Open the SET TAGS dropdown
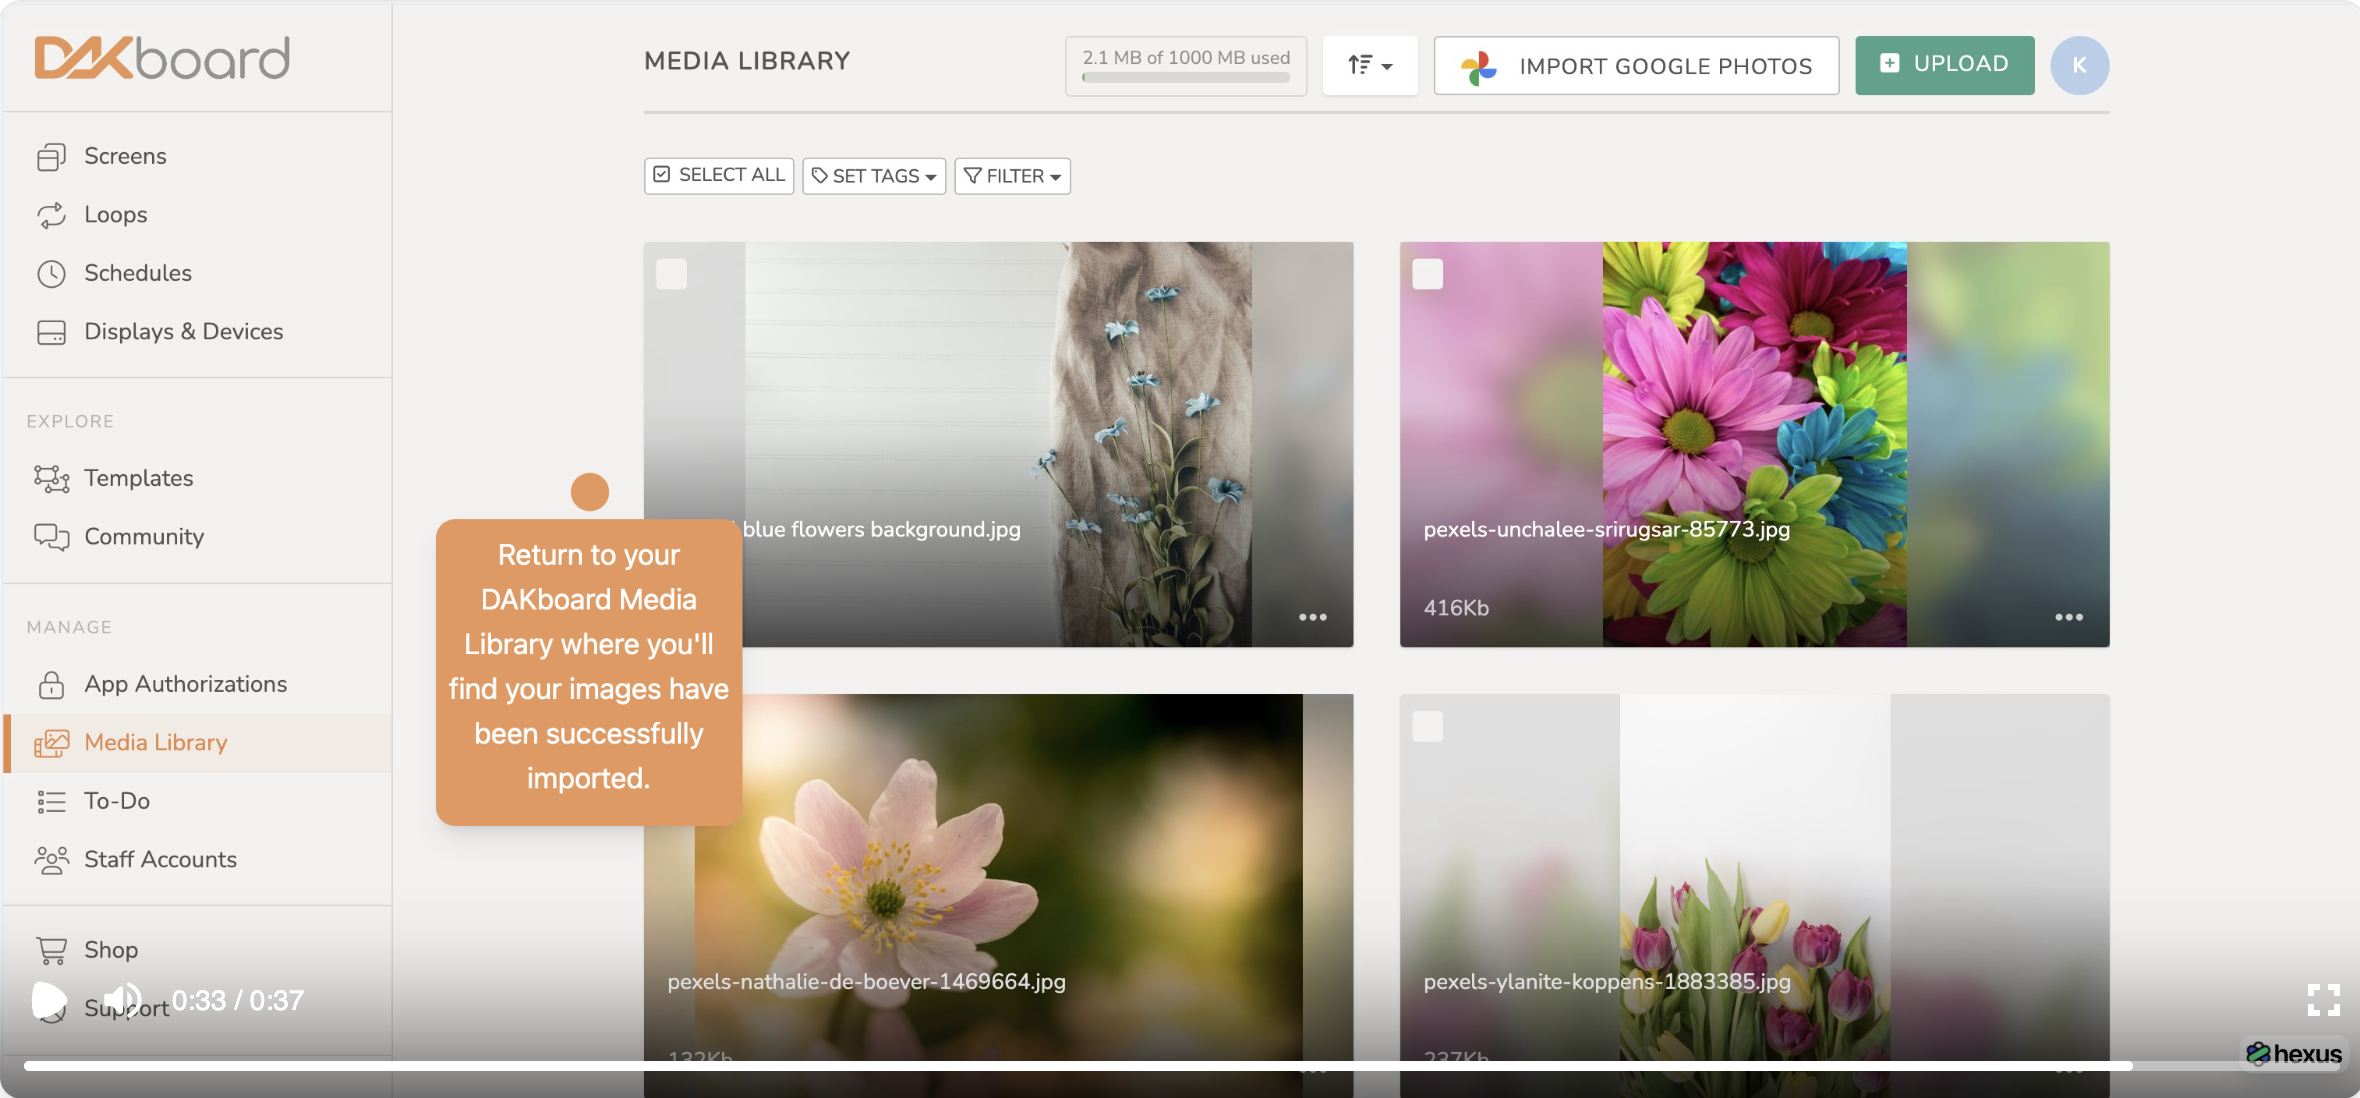The width and height of the screenshot is (2360, 1098). click(873, 176)
